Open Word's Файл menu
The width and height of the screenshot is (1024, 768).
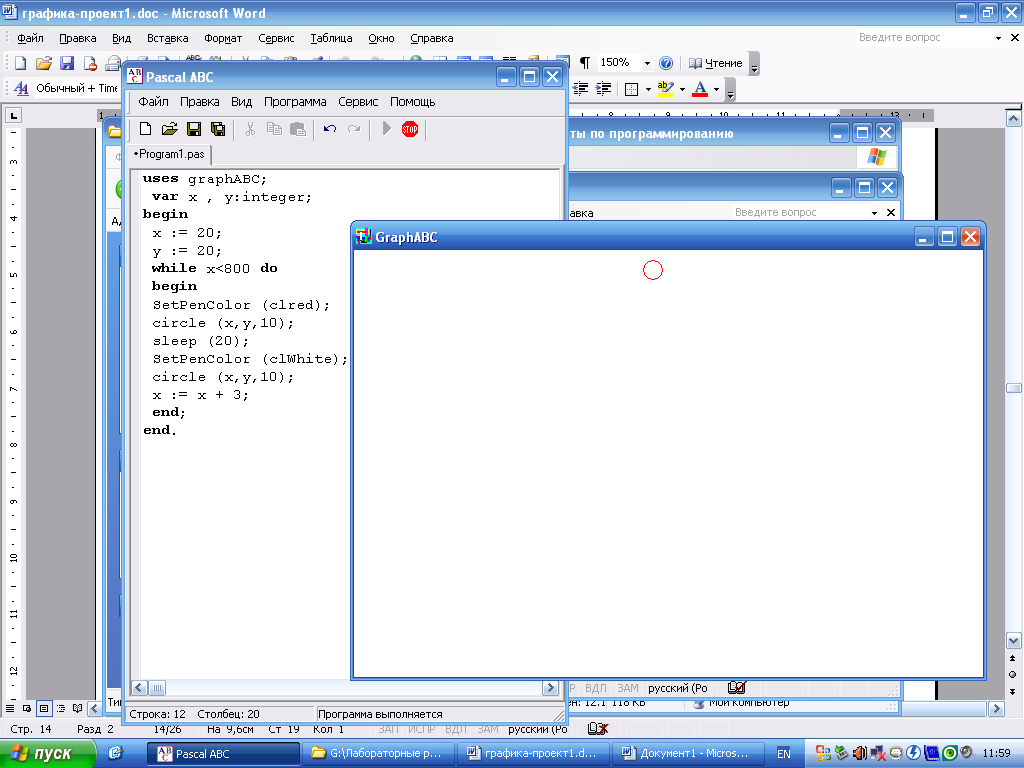[30, 38]
